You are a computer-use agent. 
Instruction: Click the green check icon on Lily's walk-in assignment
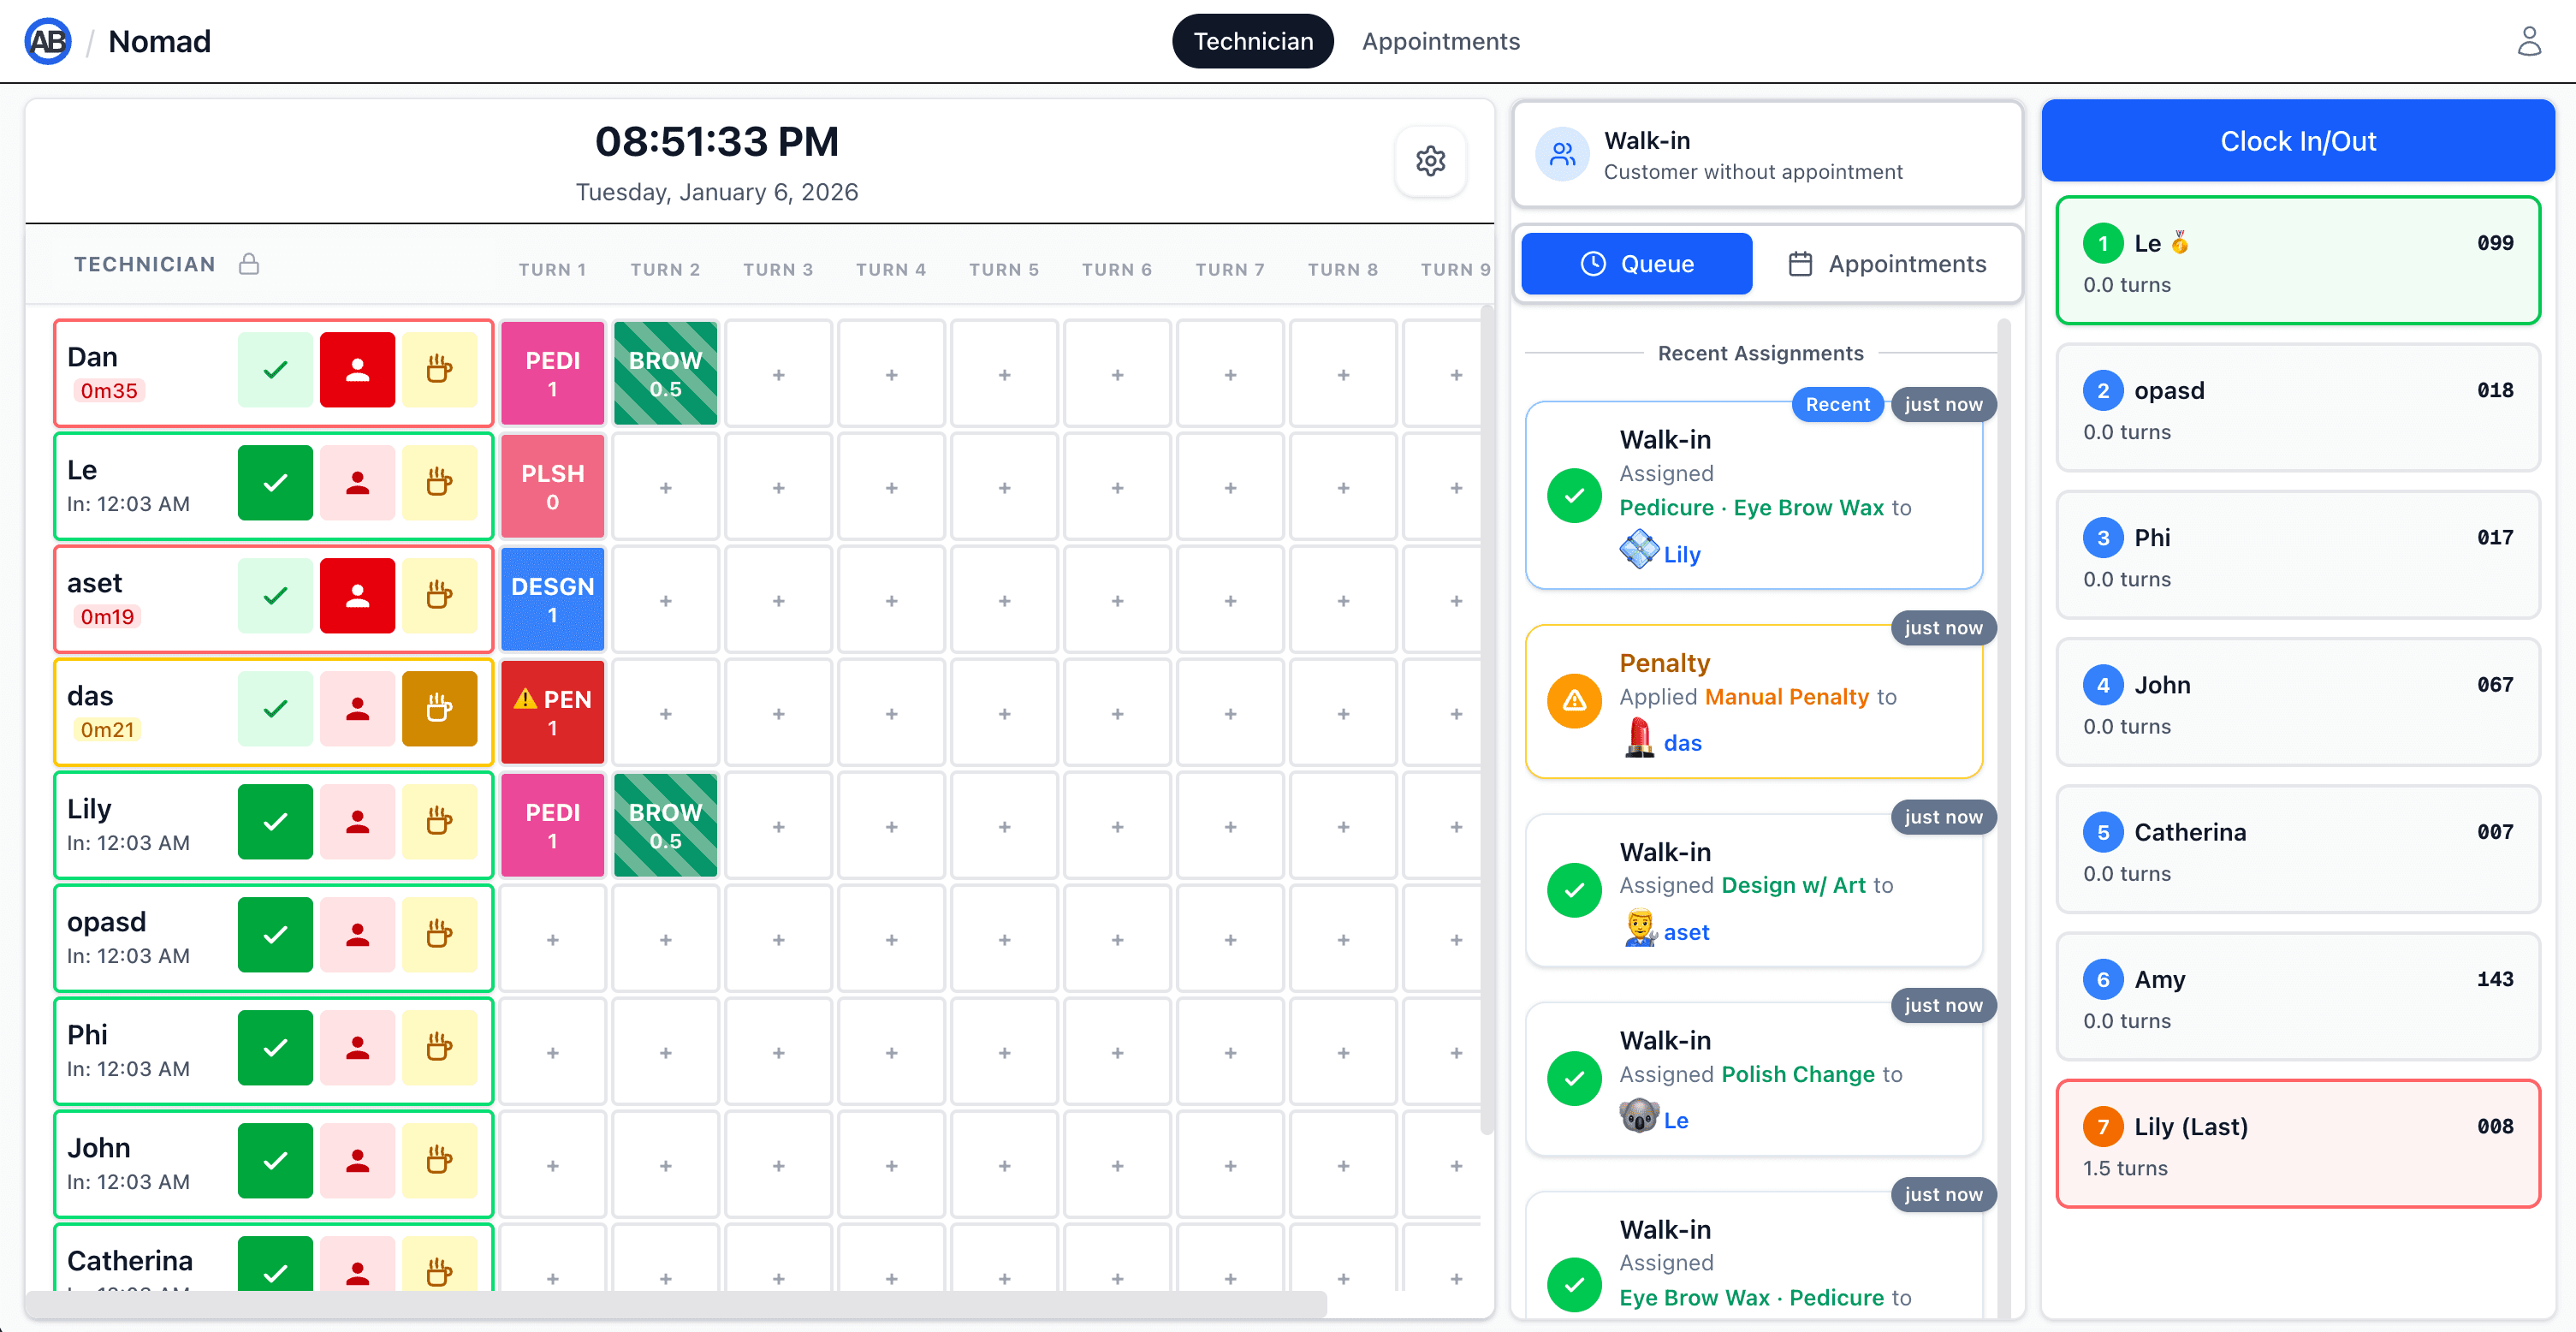(x=1573, y=495)
